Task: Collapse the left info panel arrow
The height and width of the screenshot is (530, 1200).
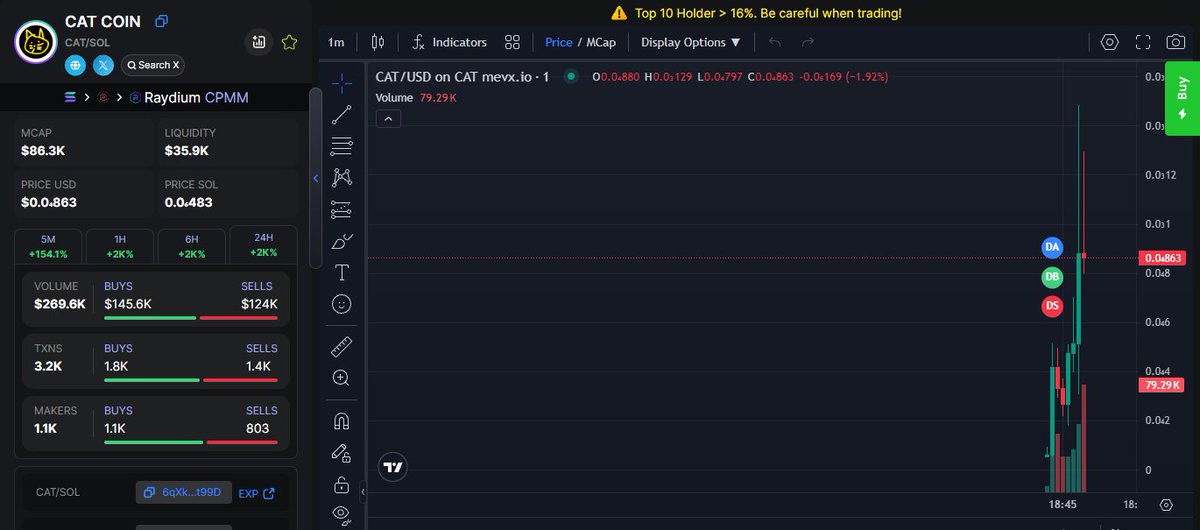Action: click(316, 178)
